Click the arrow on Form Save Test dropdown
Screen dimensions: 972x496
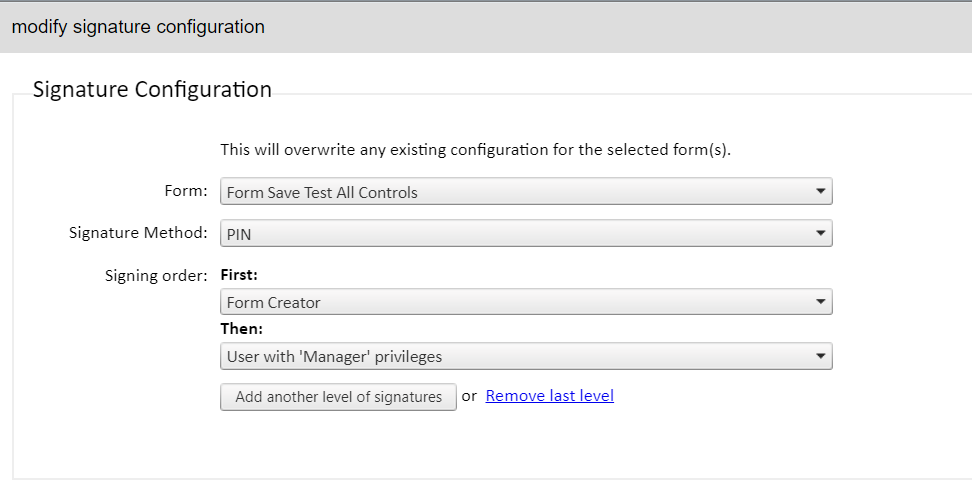pyautogui.click(x=820, y=191)
